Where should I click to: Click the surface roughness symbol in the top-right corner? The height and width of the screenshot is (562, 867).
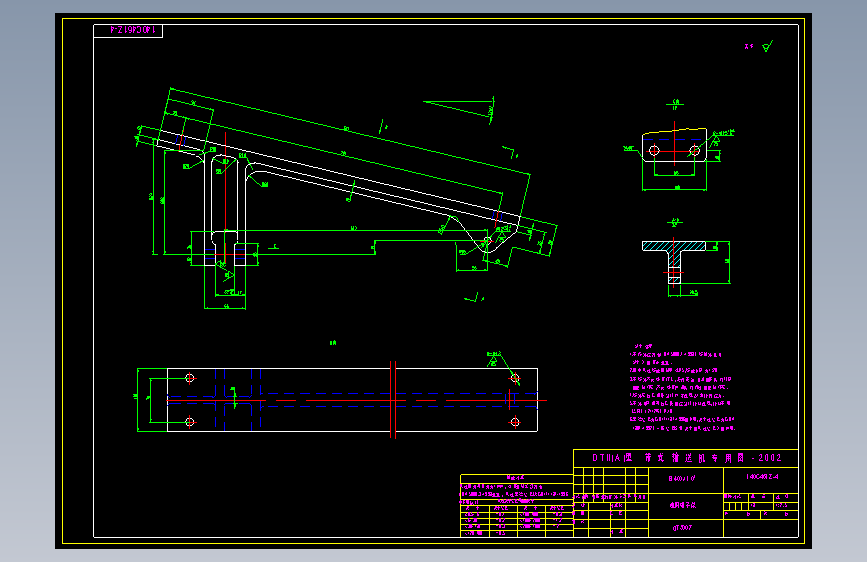pos(767,46)
